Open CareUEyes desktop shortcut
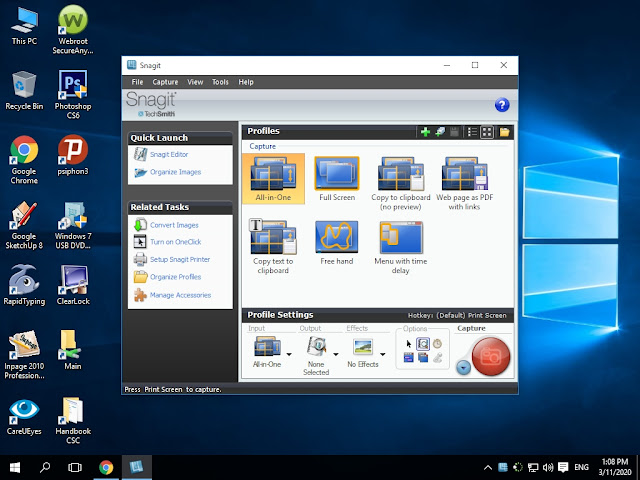Image resolution: width=640 pixels, height=480 pixels. 24,416
